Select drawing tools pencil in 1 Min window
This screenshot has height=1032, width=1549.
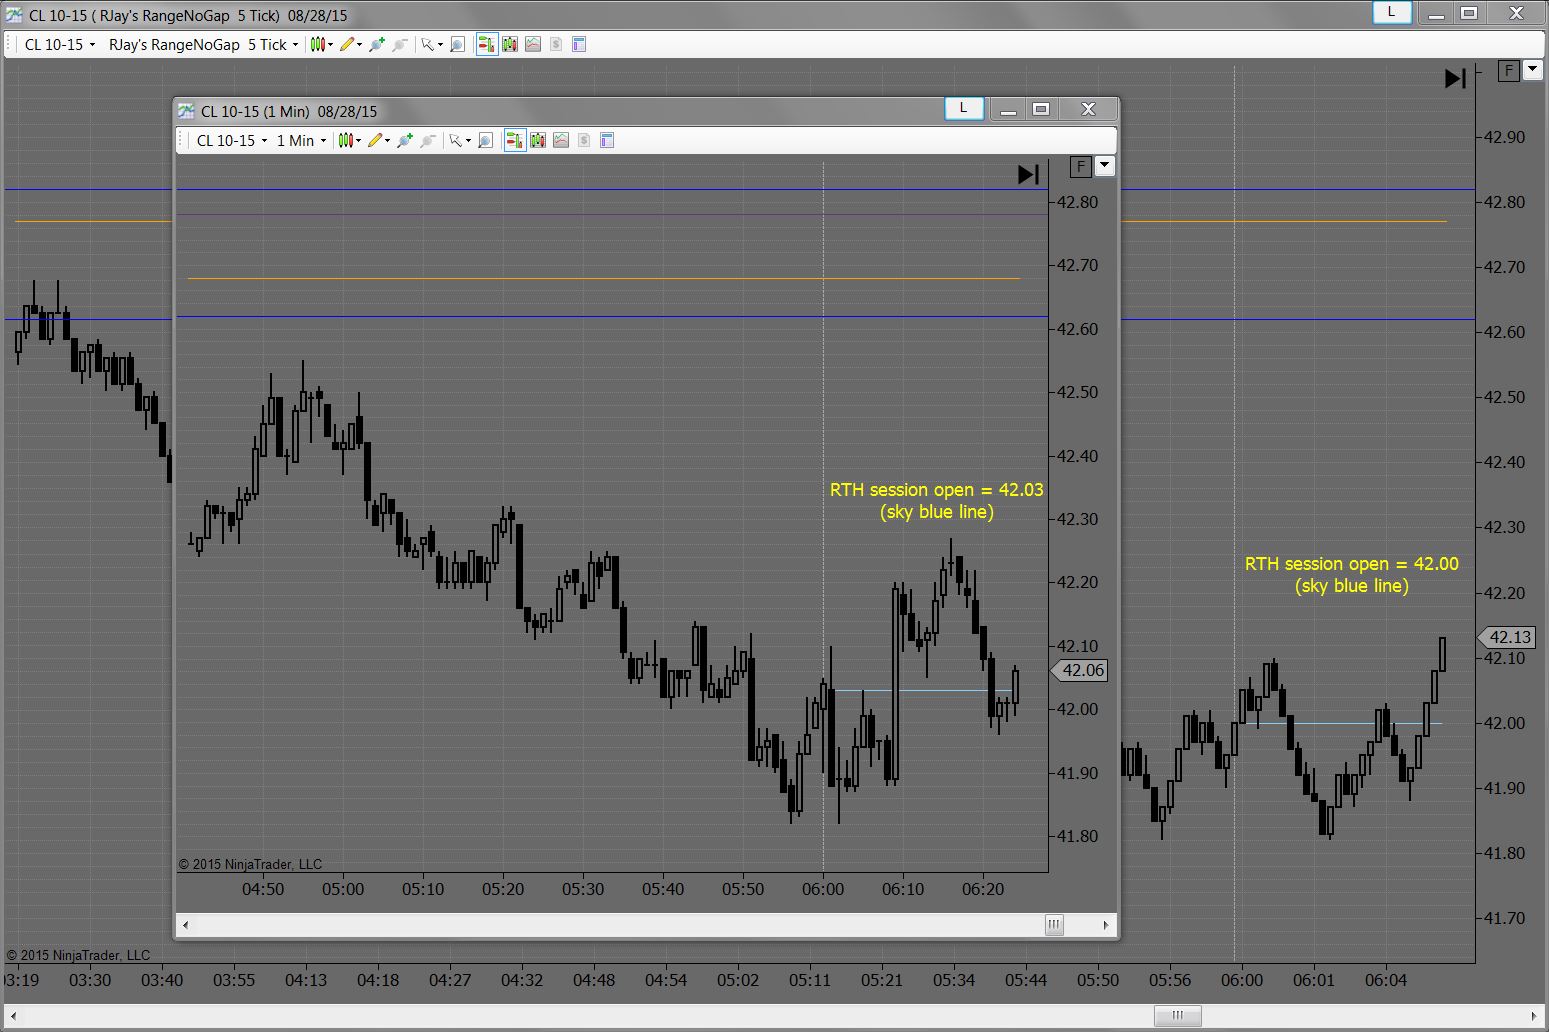click(x=375, y=140)
